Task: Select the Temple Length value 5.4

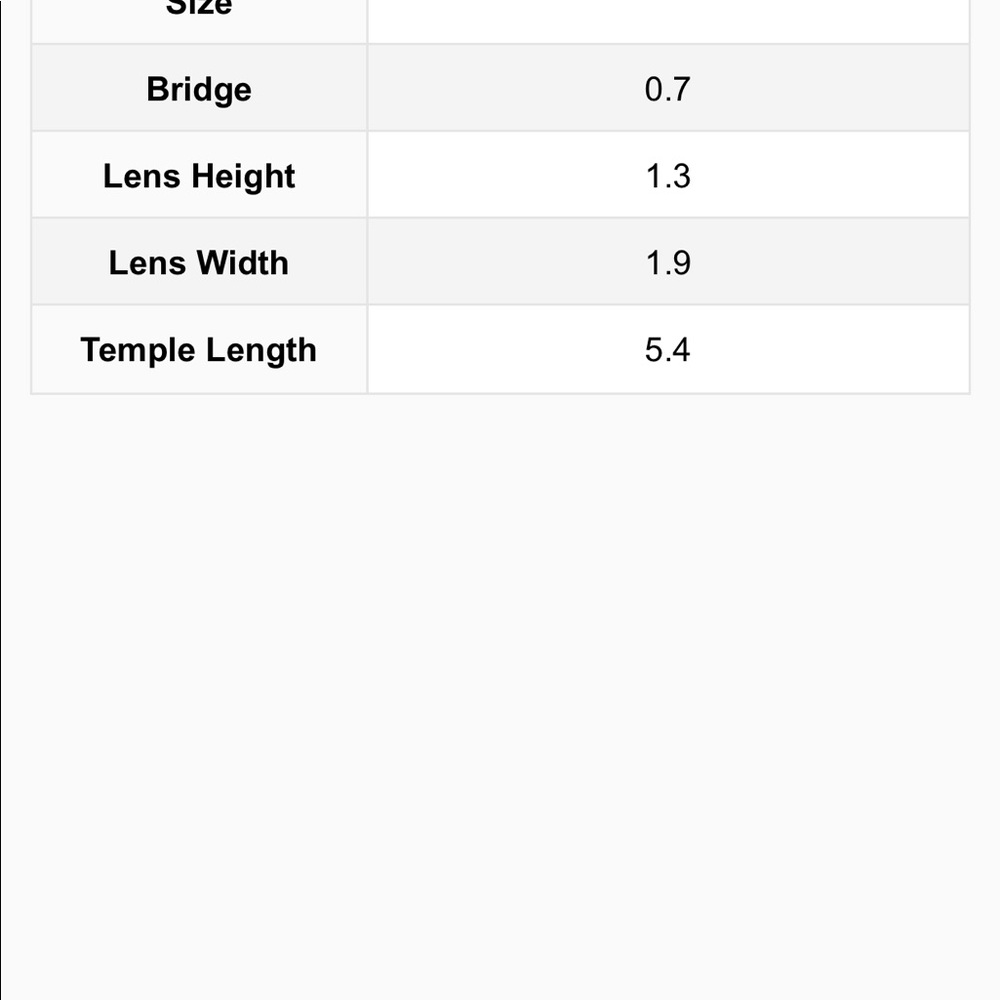Action: point(667,349)
